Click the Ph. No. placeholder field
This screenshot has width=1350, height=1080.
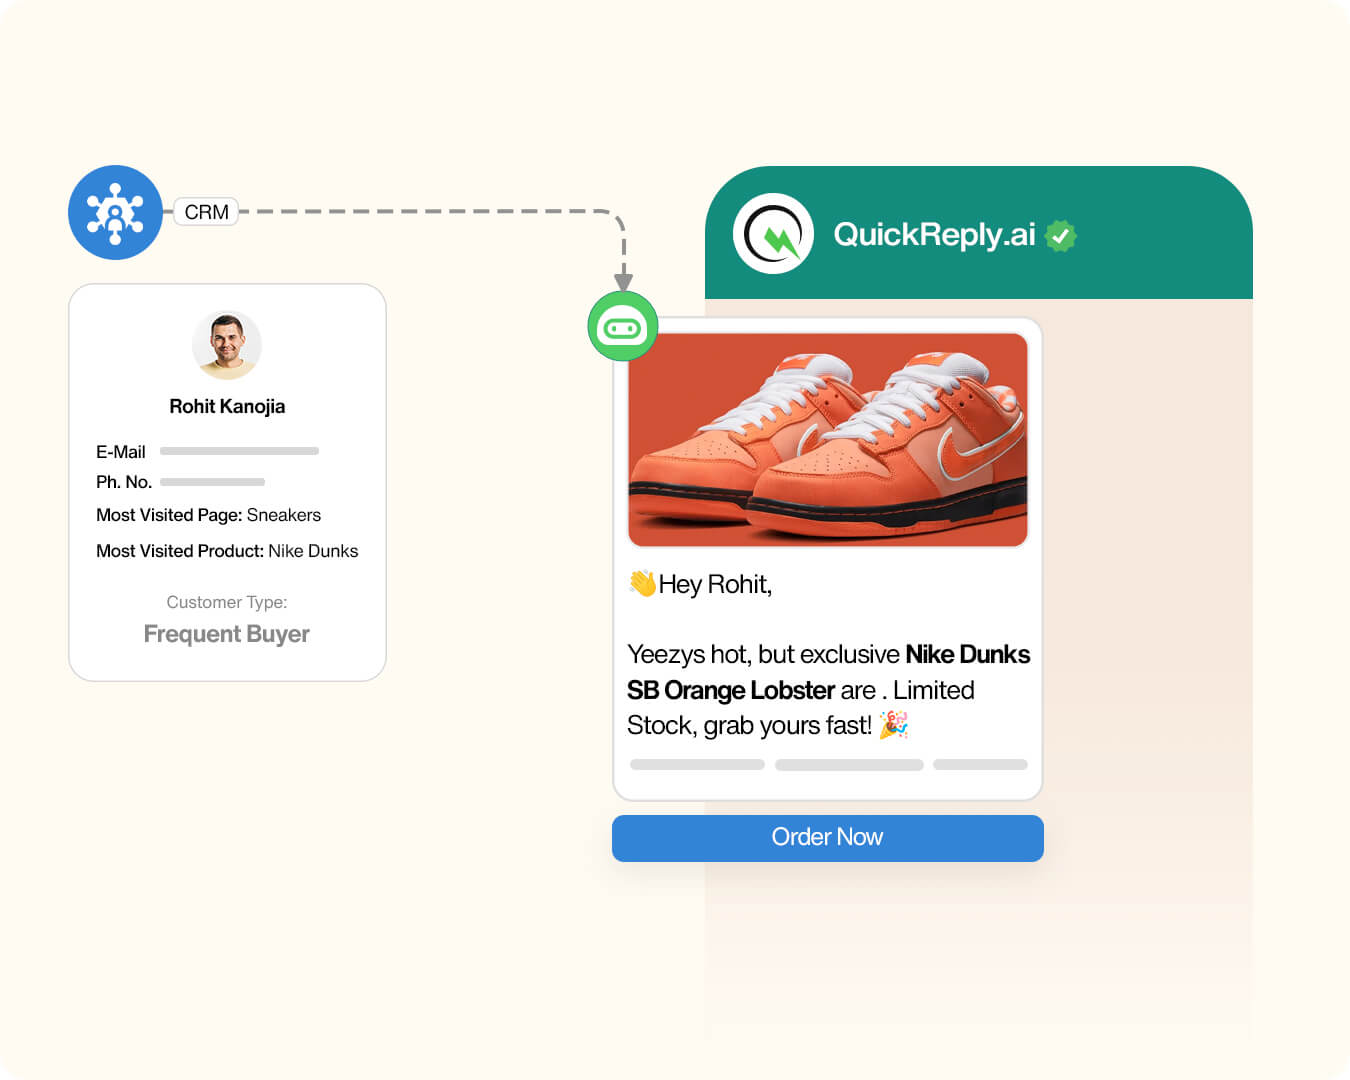[x=212, y=482]
